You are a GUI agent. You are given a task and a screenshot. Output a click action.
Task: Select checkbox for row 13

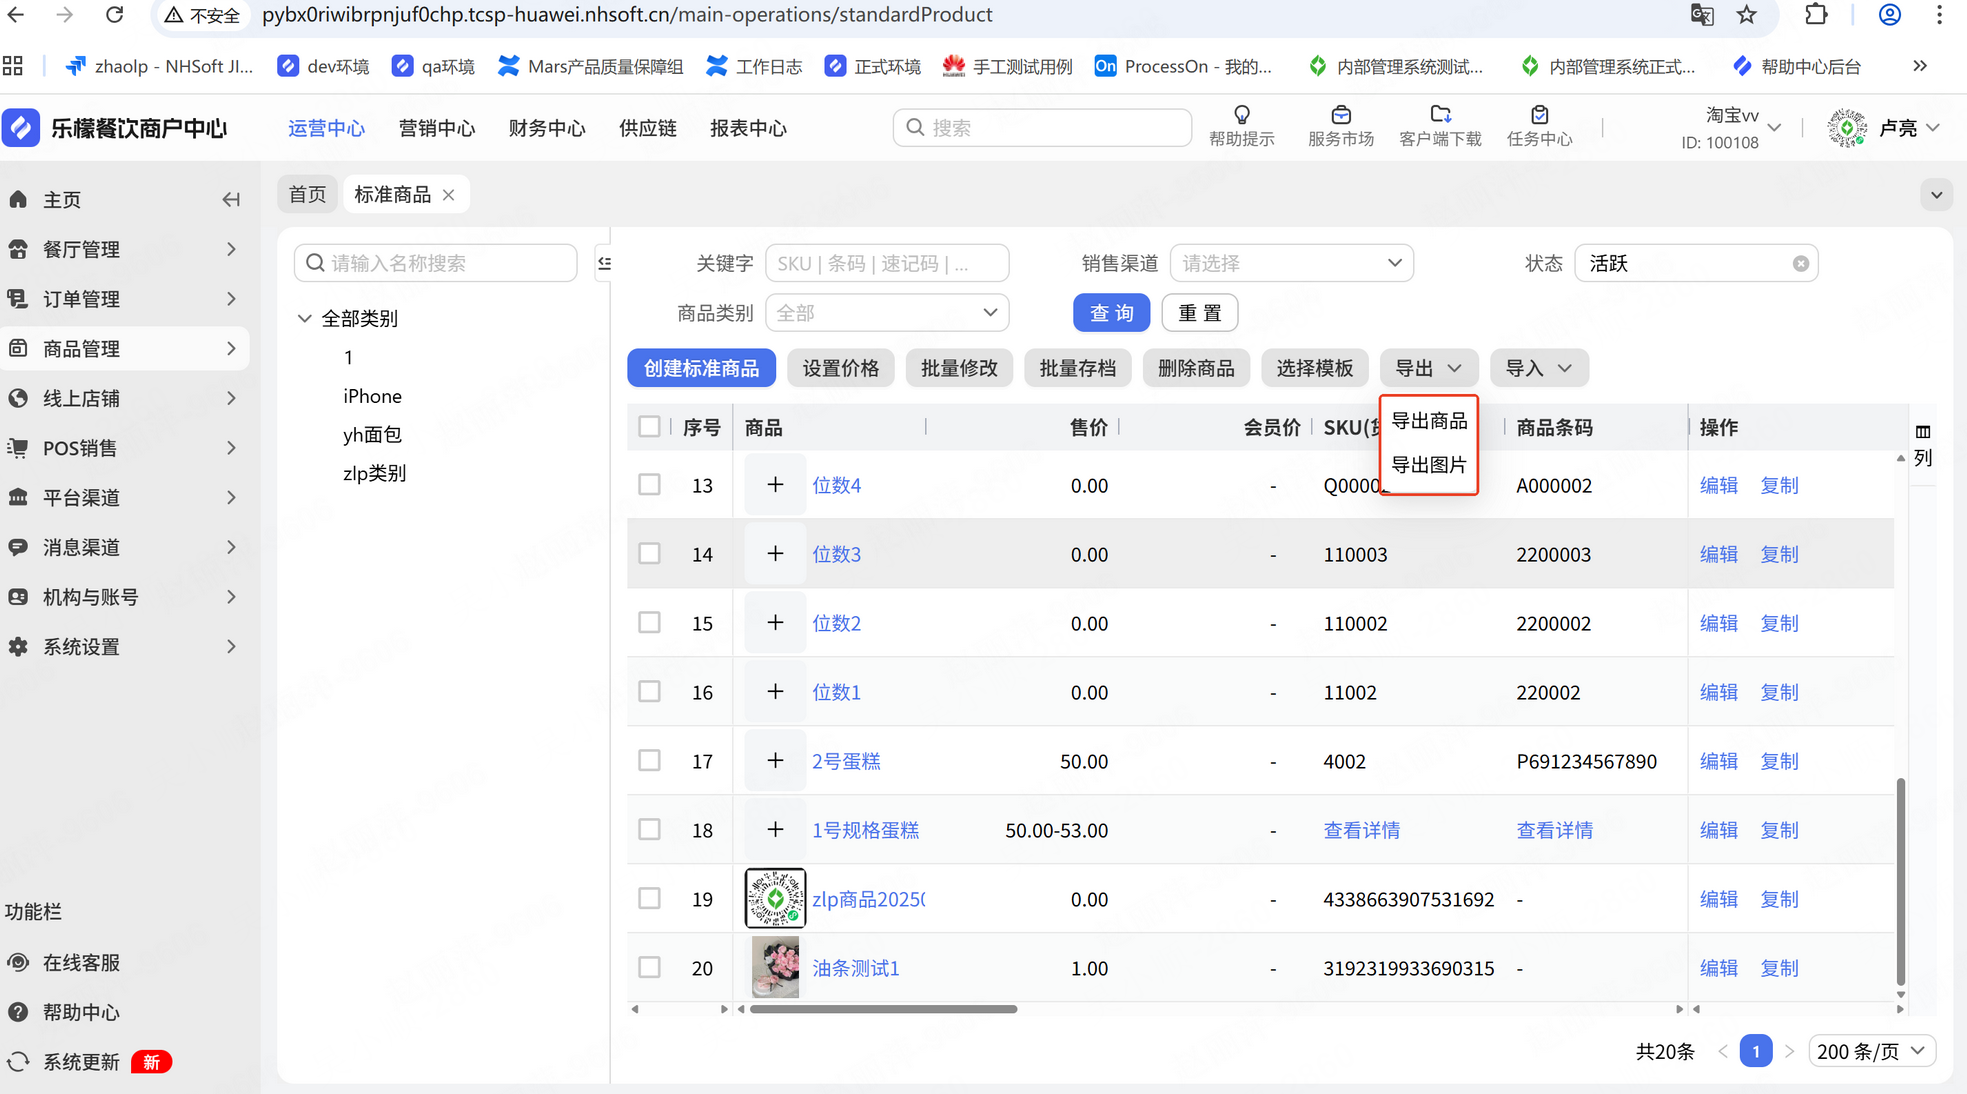pos(649,485)
